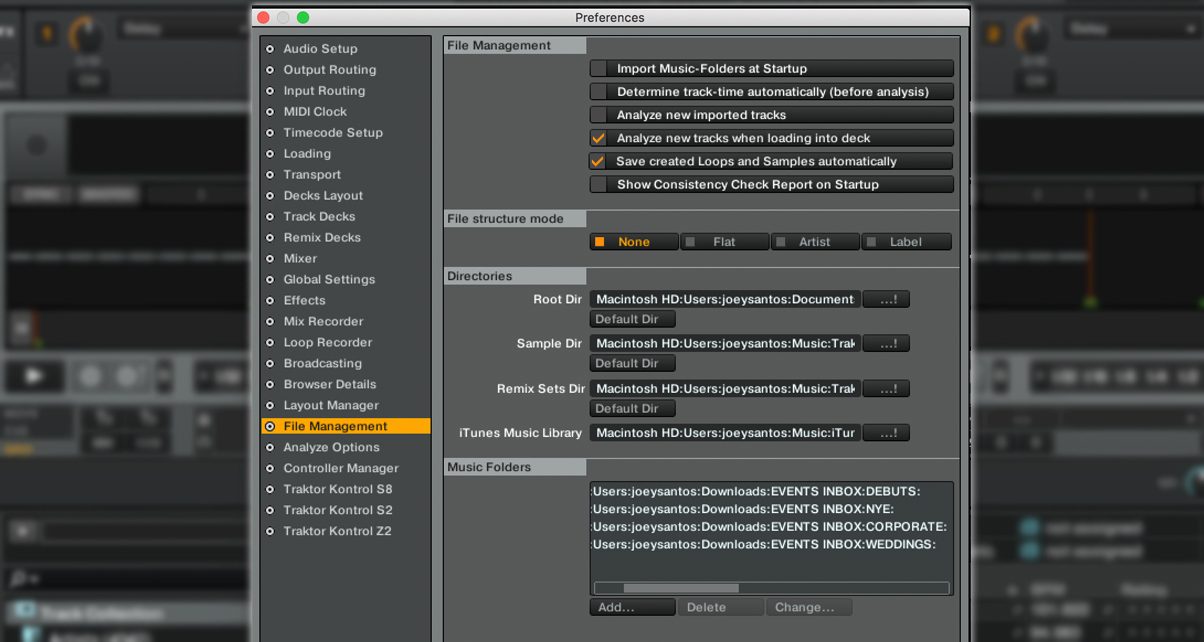Open the Effects preferences section
The width and height of the screenshot is (1204, 642).
[x=303, y=300]
